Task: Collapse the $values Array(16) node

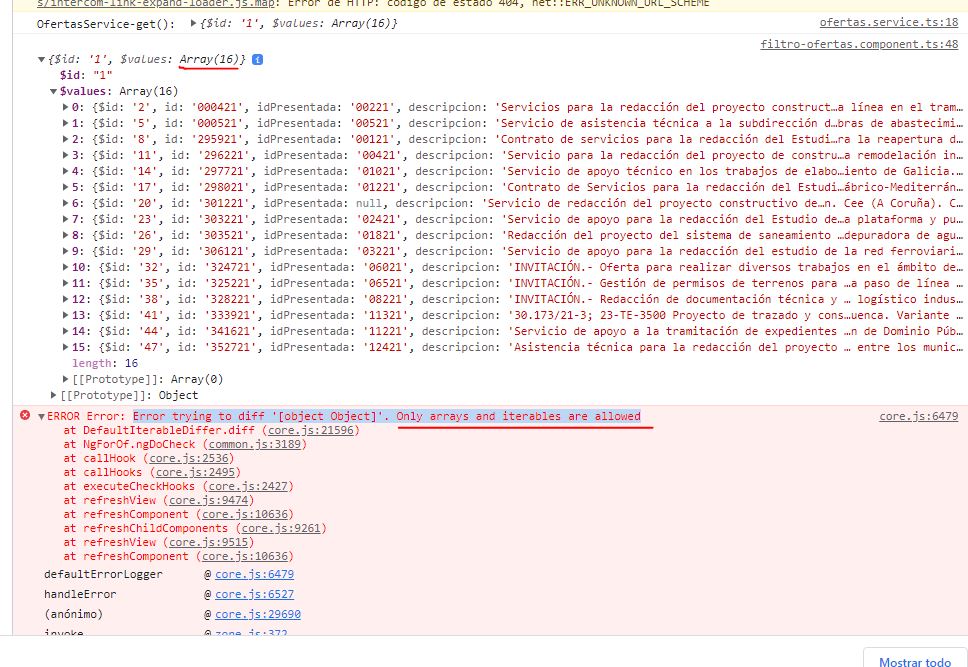Action: click(54, 91)
